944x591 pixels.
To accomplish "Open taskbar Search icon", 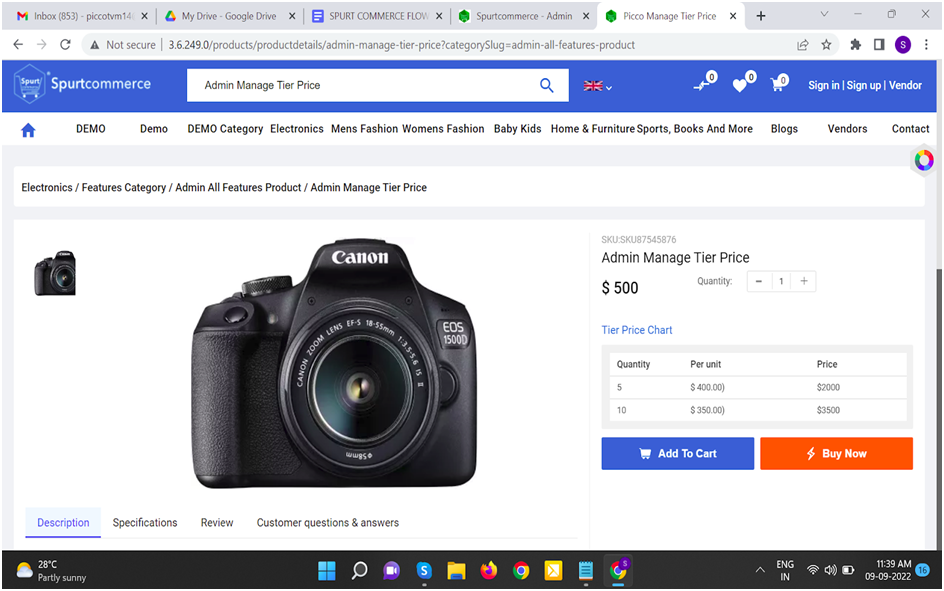I will point(359,570).
